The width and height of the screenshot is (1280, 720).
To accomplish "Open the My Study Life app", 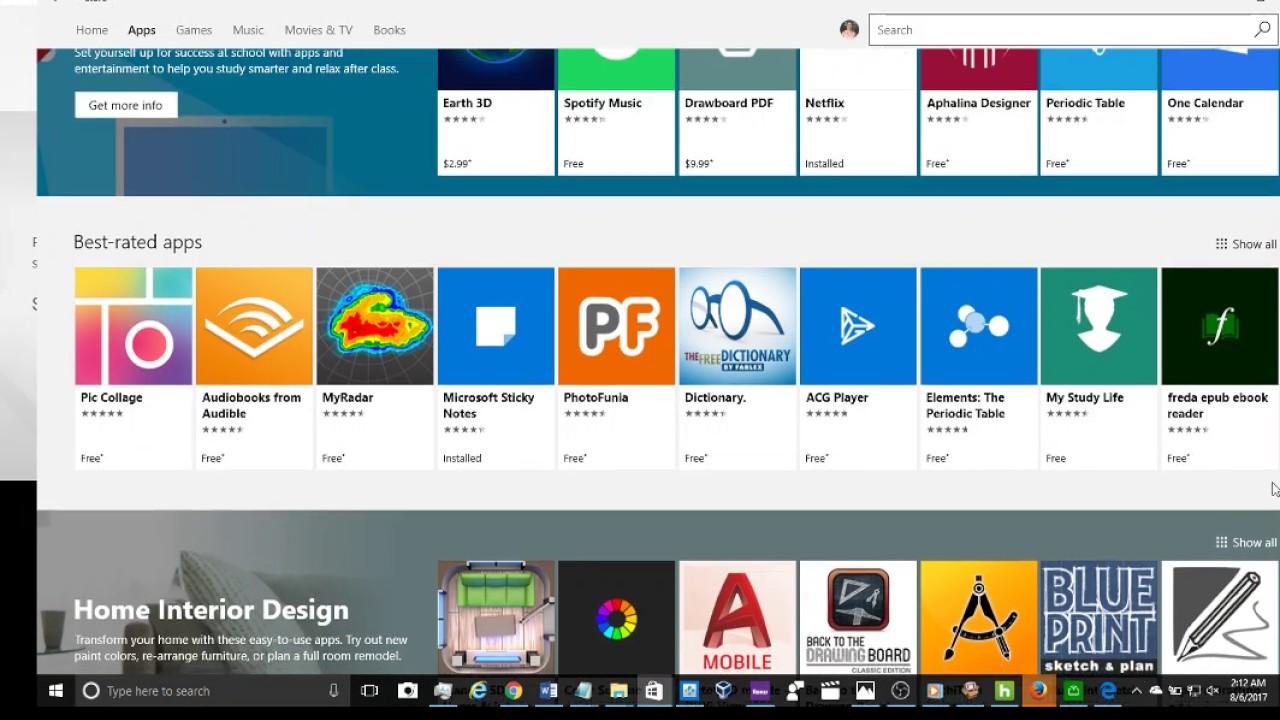I will [1099, 368].
